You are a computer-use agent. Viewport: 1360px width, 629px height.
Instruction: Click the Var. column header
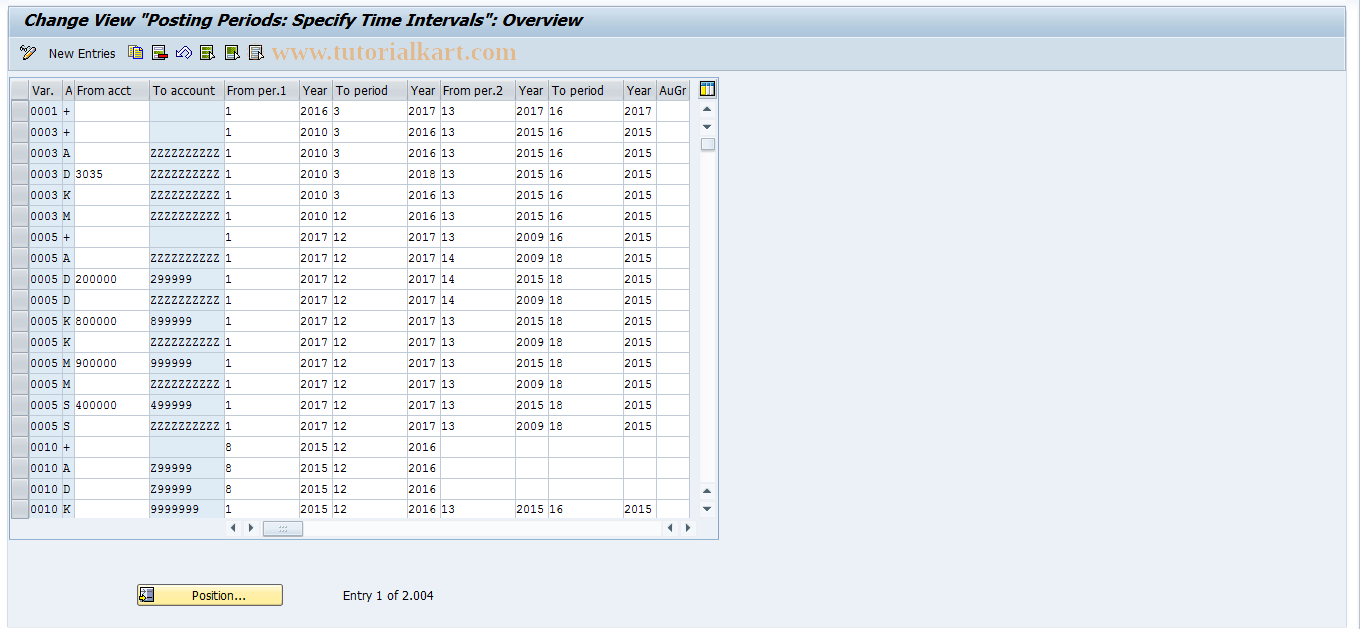tap(43, 90)
